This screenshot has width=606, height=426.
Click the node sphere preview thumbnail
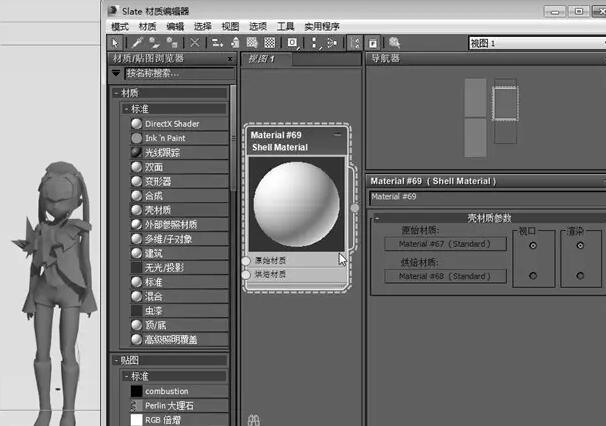pos(296,204)
